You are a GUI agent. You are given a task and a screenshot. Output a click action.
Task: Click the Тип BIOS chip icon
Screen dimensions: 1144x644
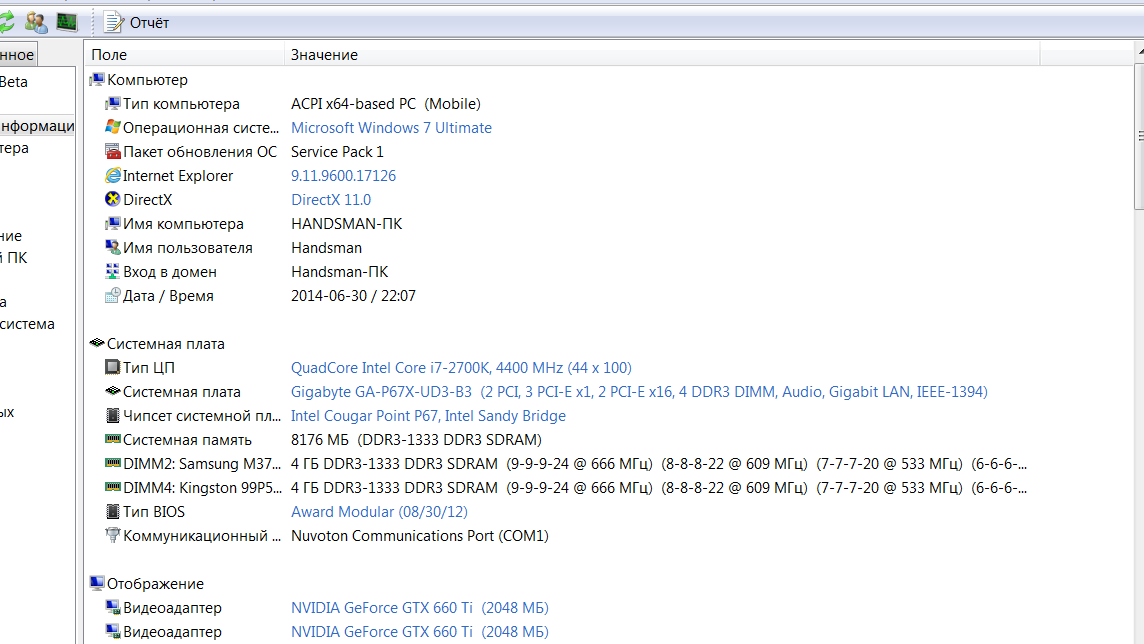(x=112, y=511)
